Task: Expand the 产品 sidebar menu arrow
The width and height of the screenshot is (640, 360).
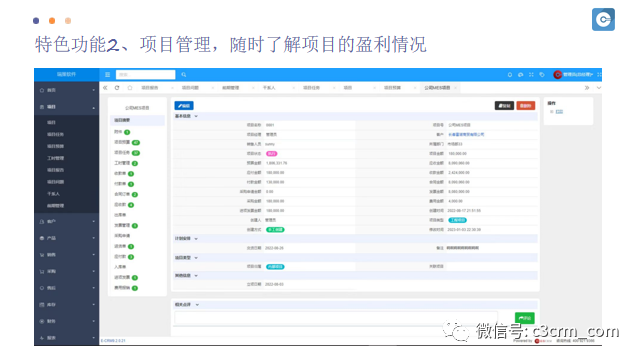Action: [x=93, y=238]
